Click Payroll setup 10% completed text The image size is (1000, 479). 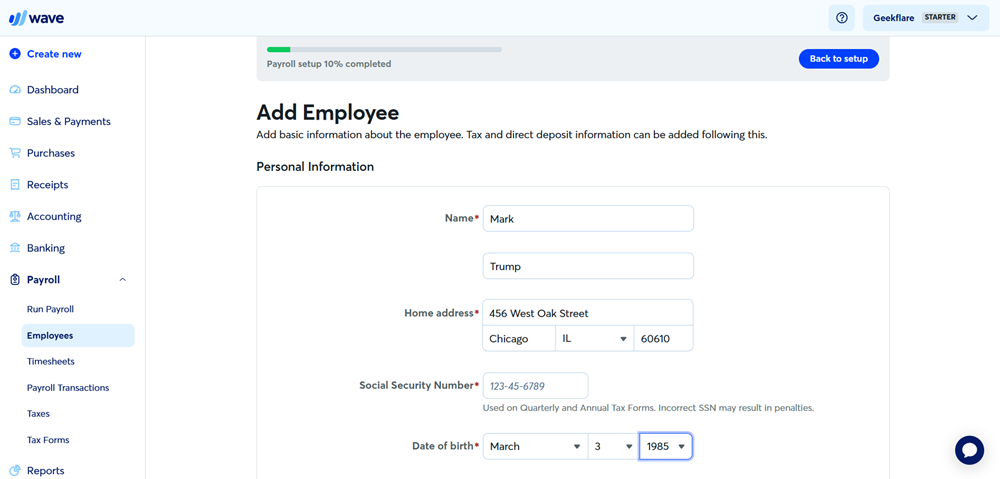click(329, 64)
